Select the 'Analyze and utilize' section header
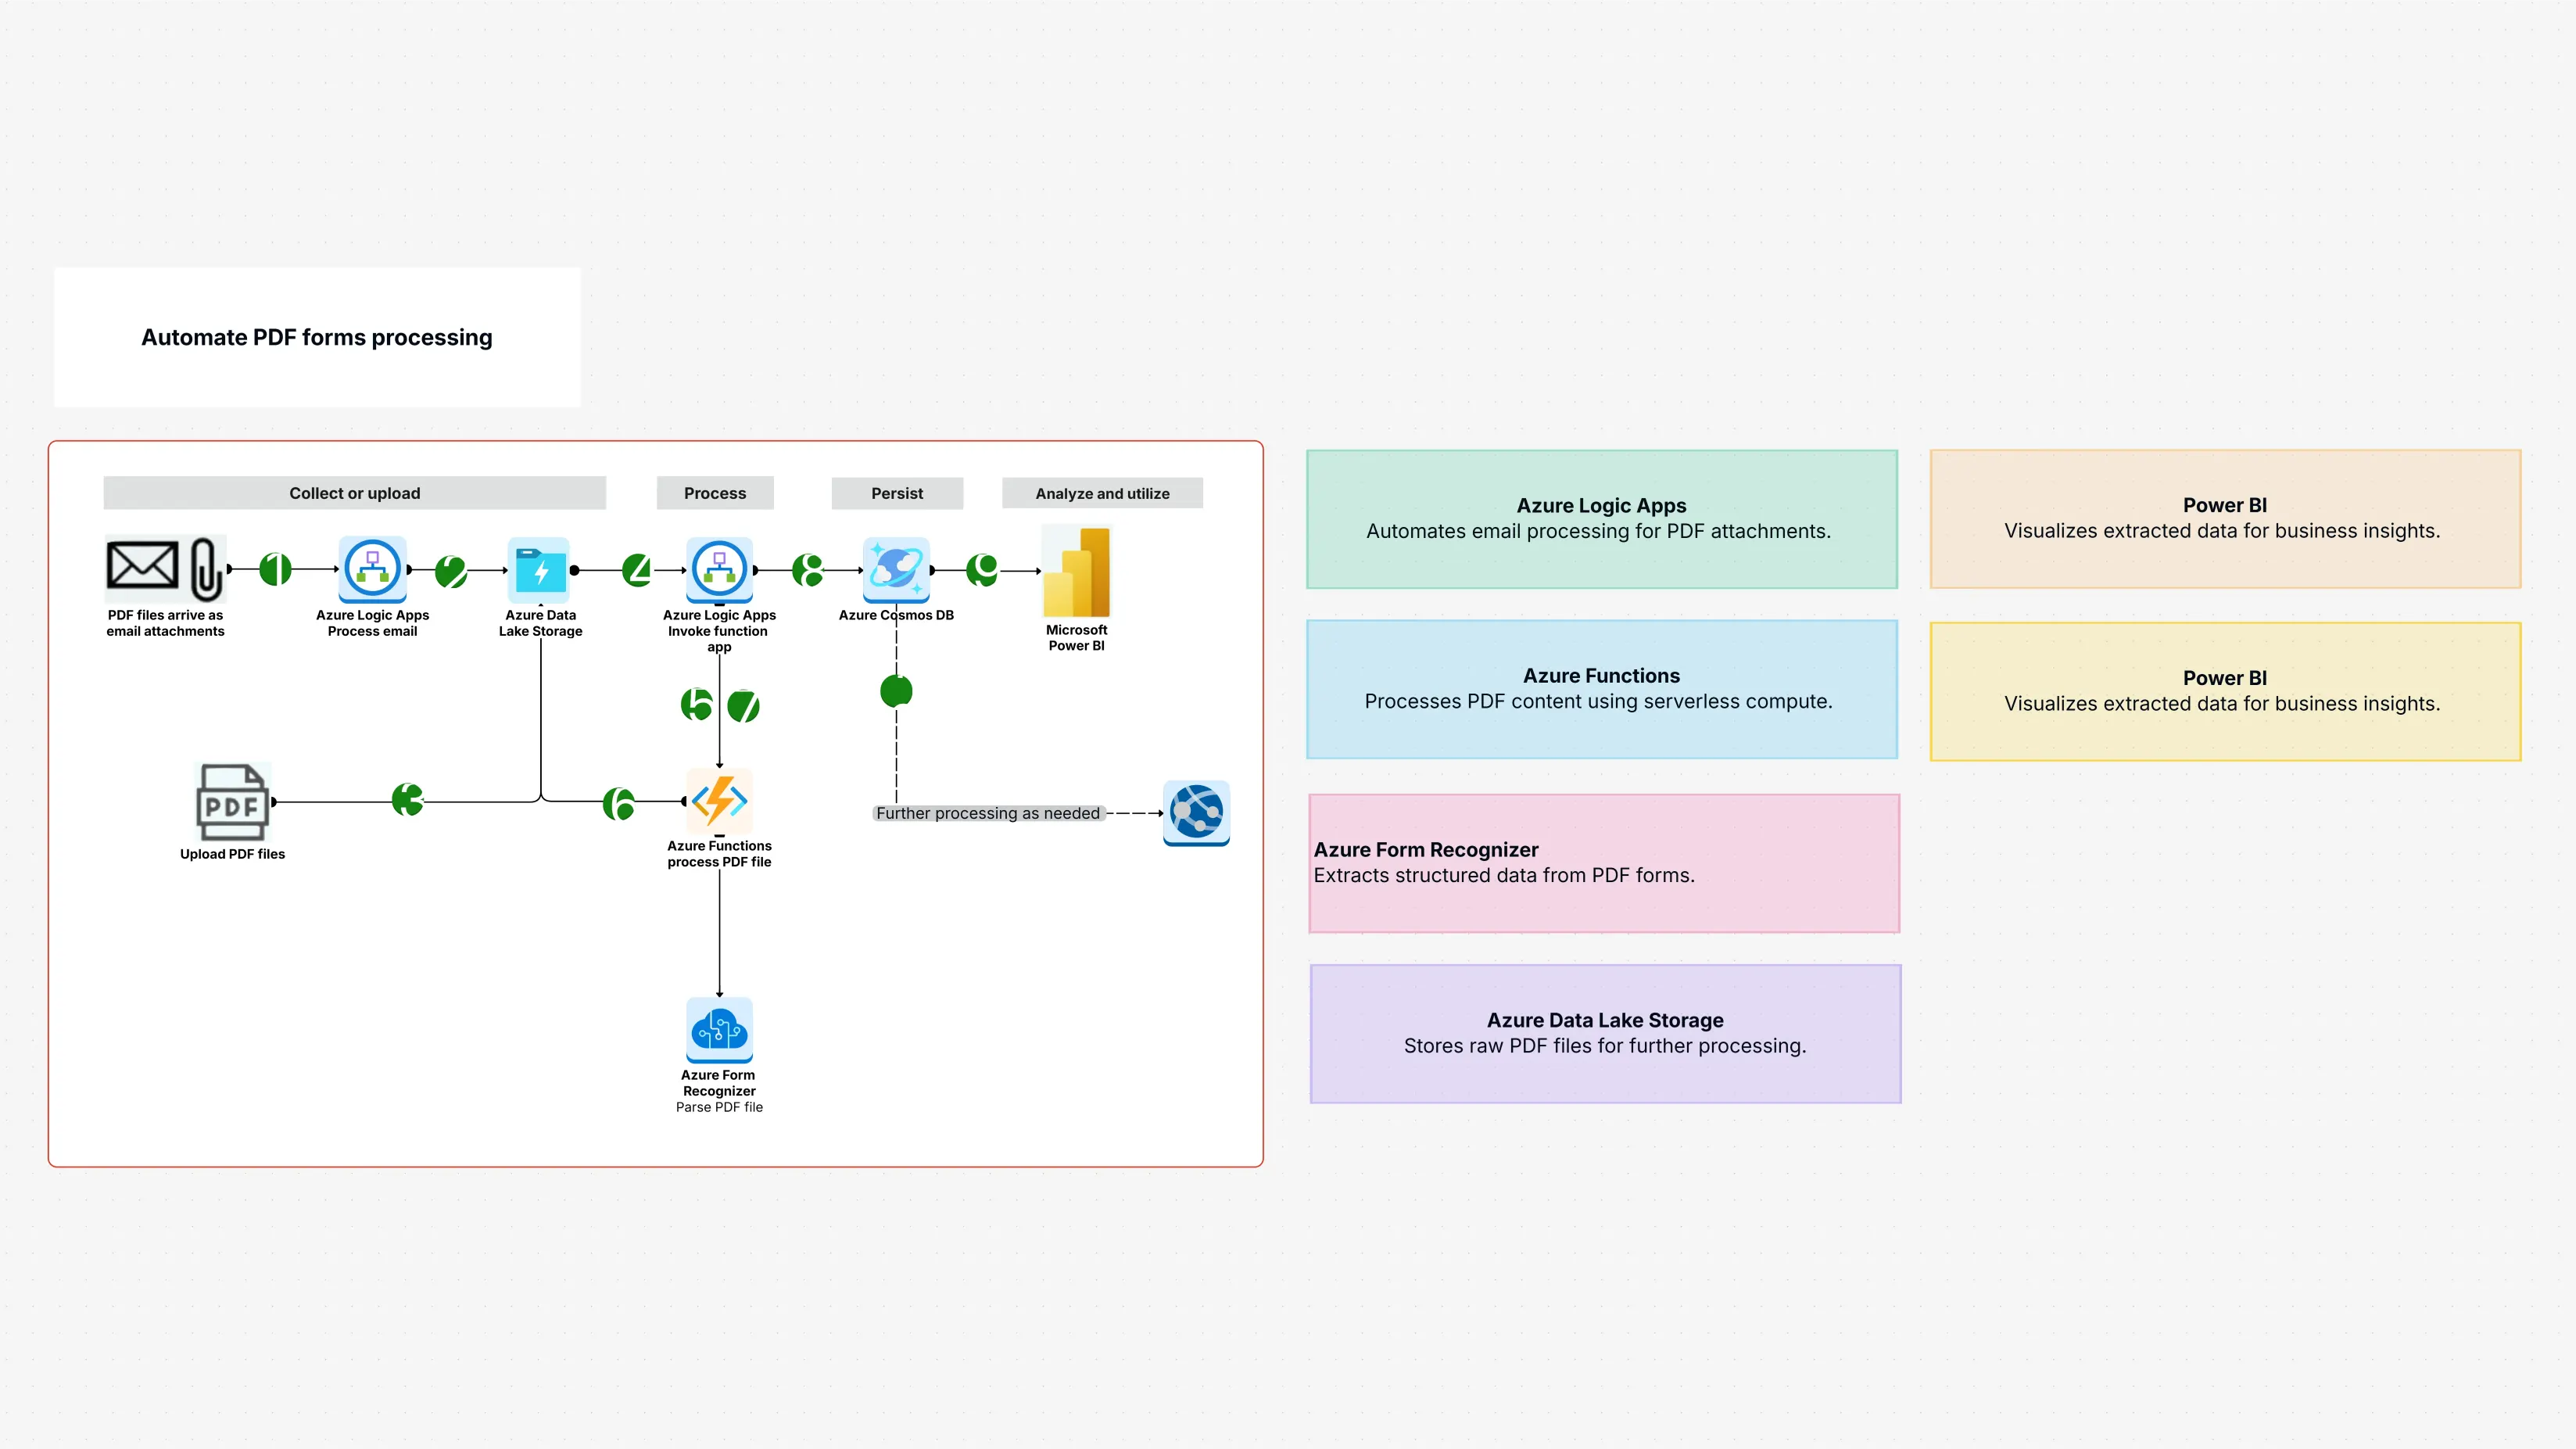The height and width of the screenshot is (1449, 2576). tap(1102, 493)
